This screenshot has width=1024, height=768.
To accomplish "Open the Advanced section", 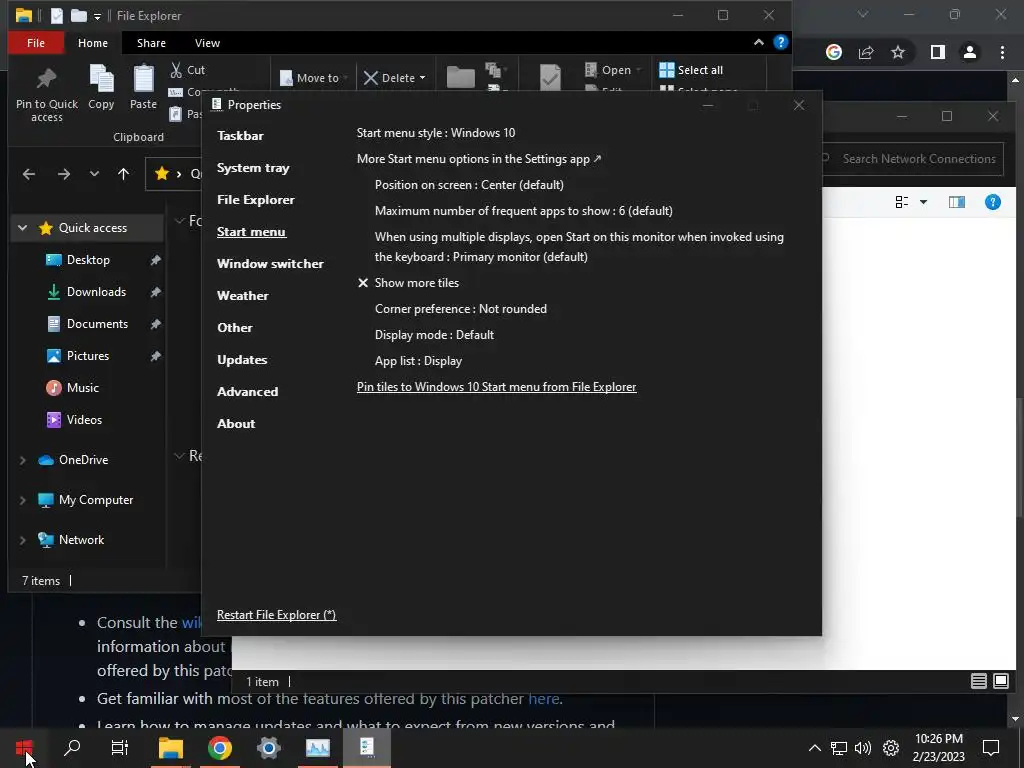I will (248, 392).
